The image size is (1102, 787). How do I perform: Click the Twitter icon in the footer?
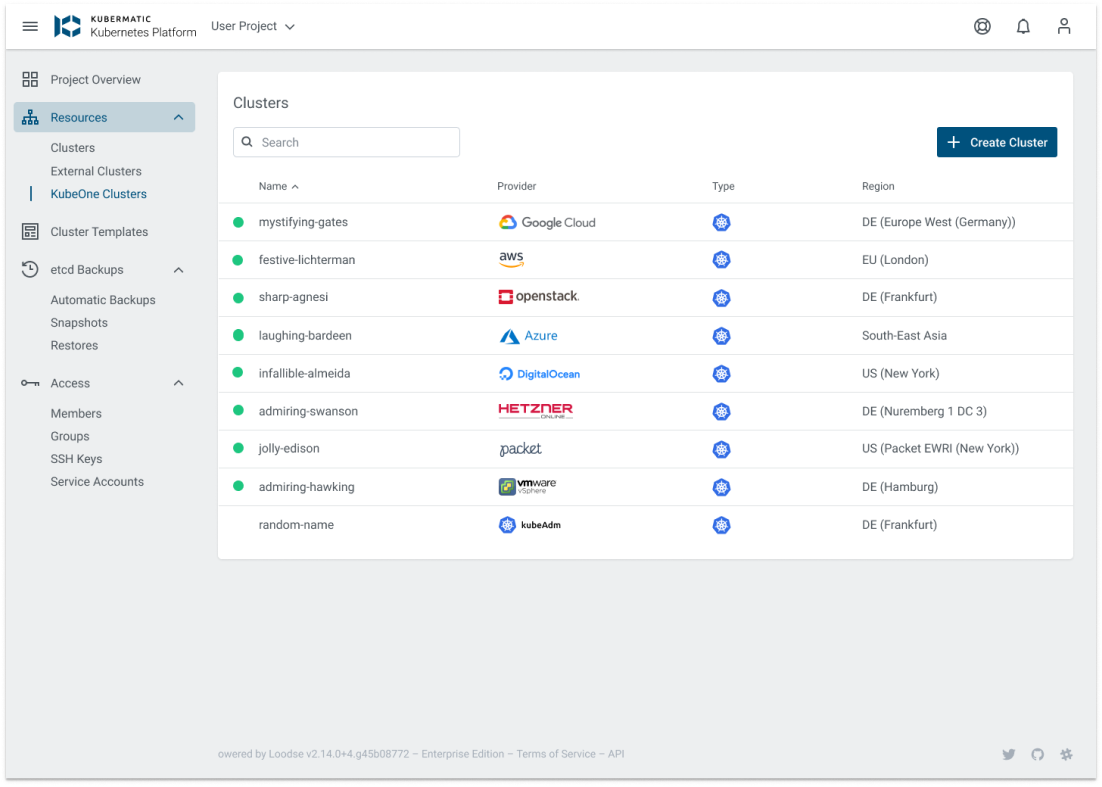coord(1009,754)
